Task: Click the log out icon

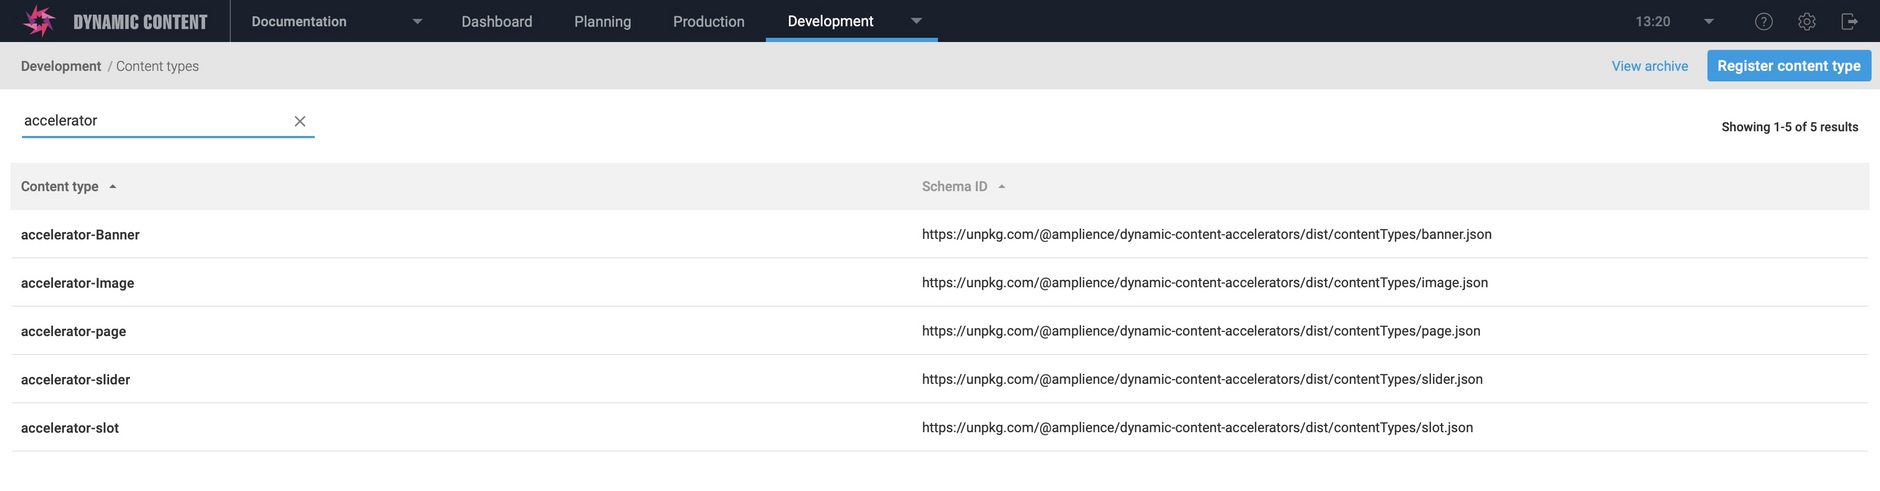Action: point(1849,21)
